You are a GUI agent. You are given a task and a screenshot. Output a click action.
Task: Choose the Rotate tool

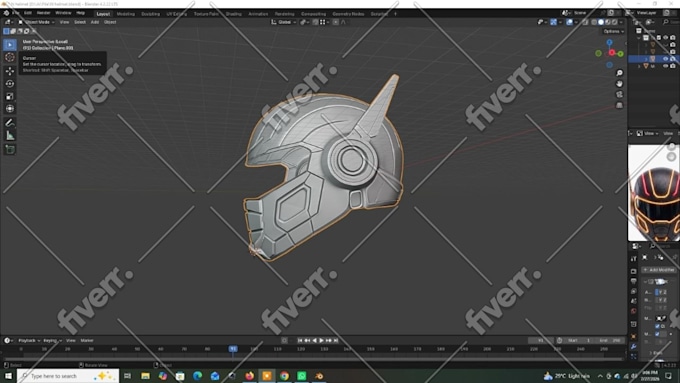(x=10, y=83)
